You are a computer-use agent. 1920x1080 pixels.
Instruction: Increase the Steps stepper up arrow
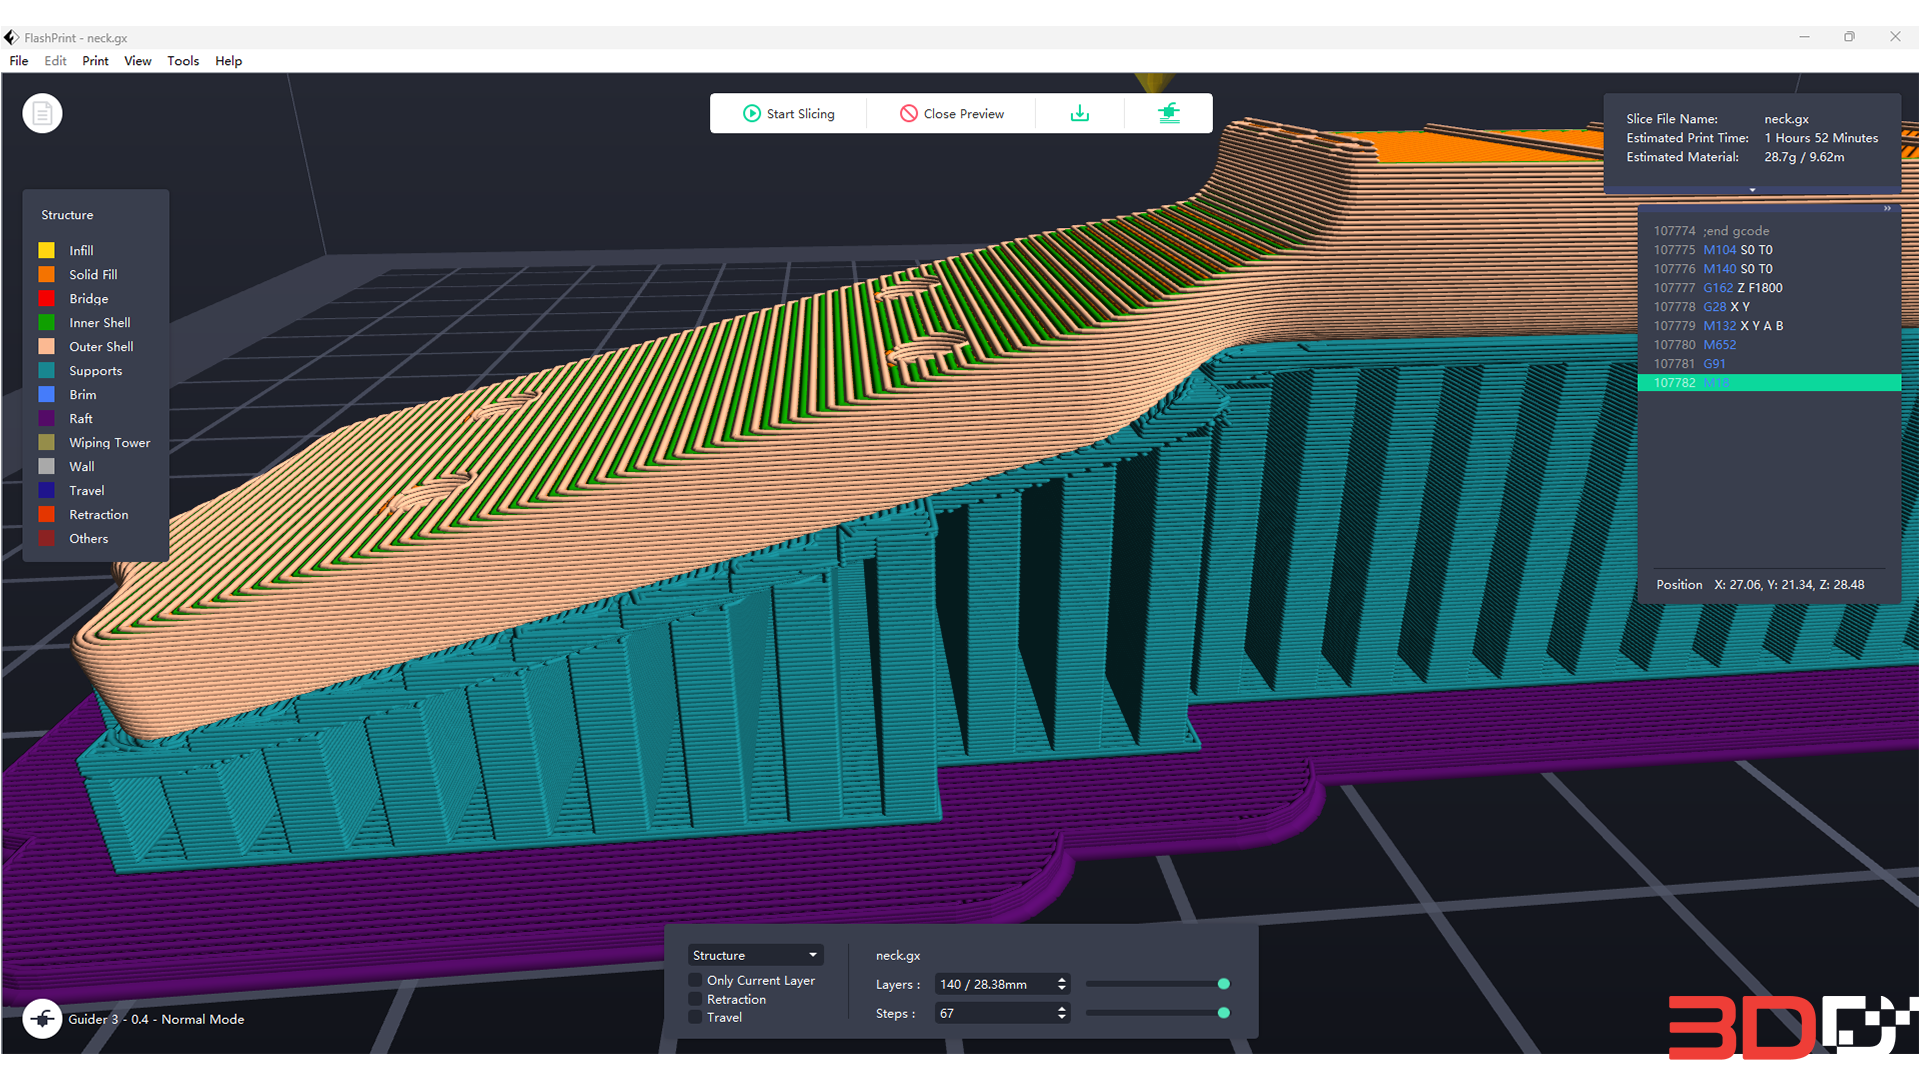[x=1062, y=1009]
